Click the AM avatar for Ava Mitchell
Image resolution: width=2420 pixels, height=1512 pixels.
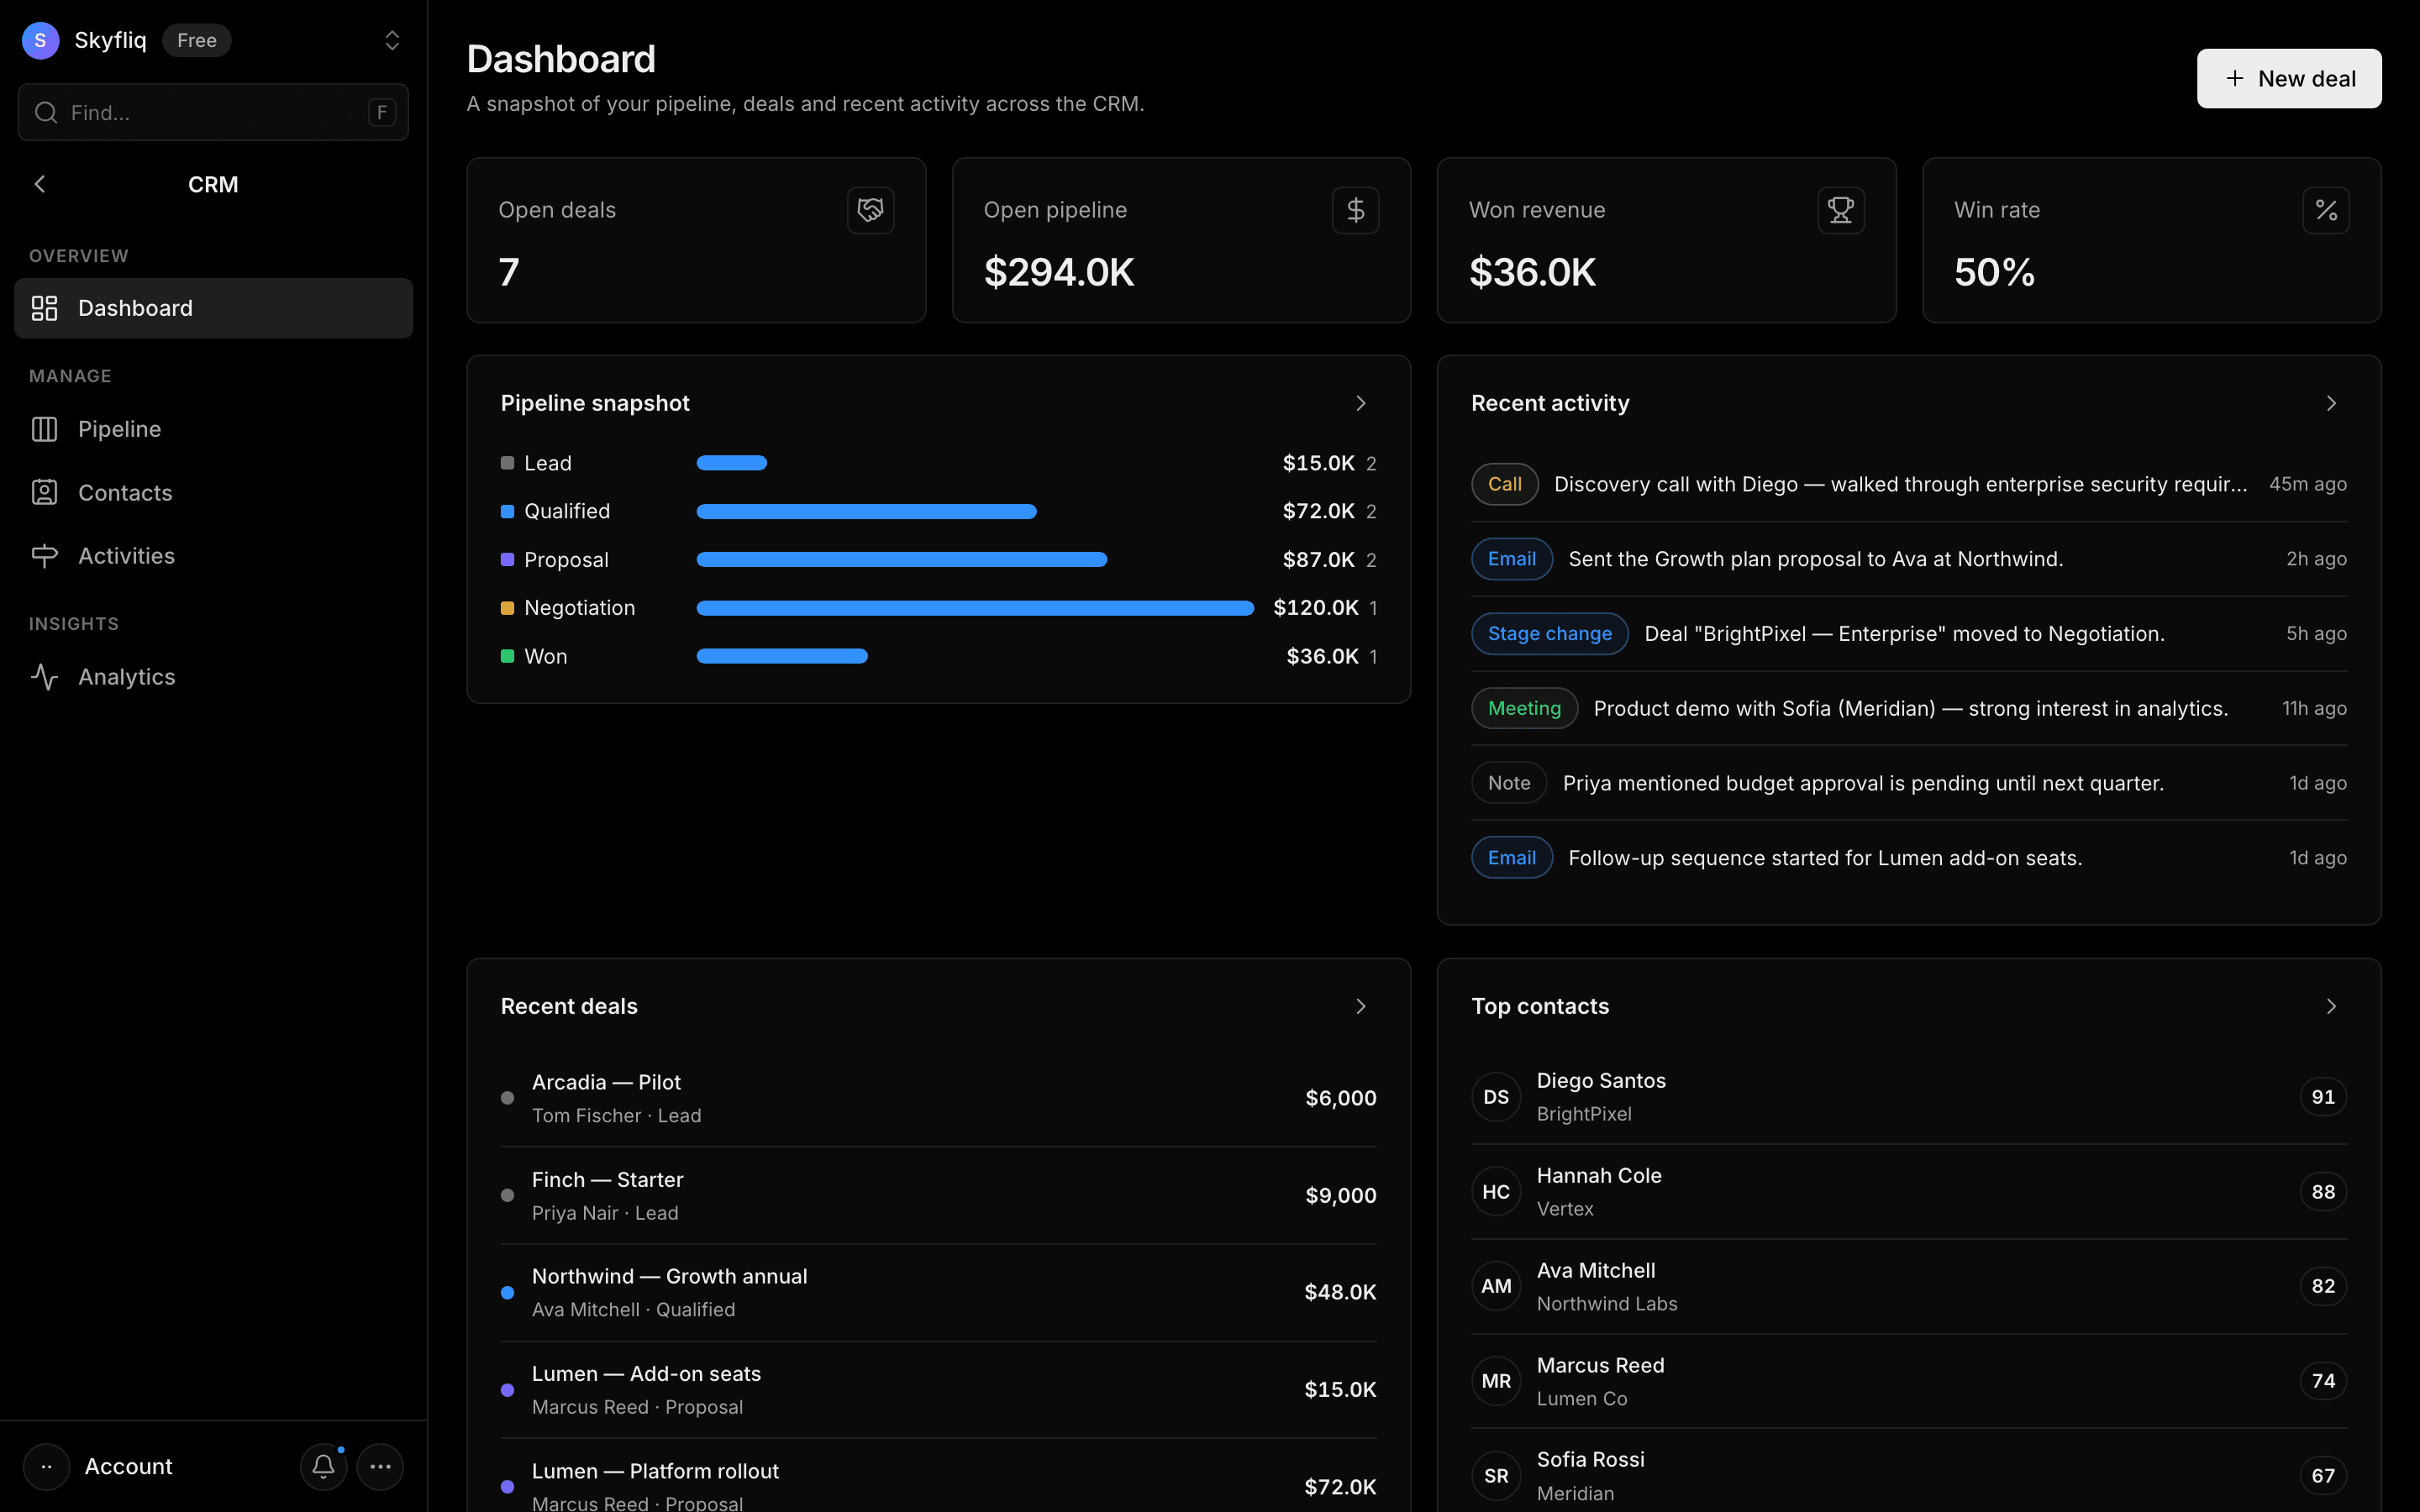click(x=1496, y=1286)
